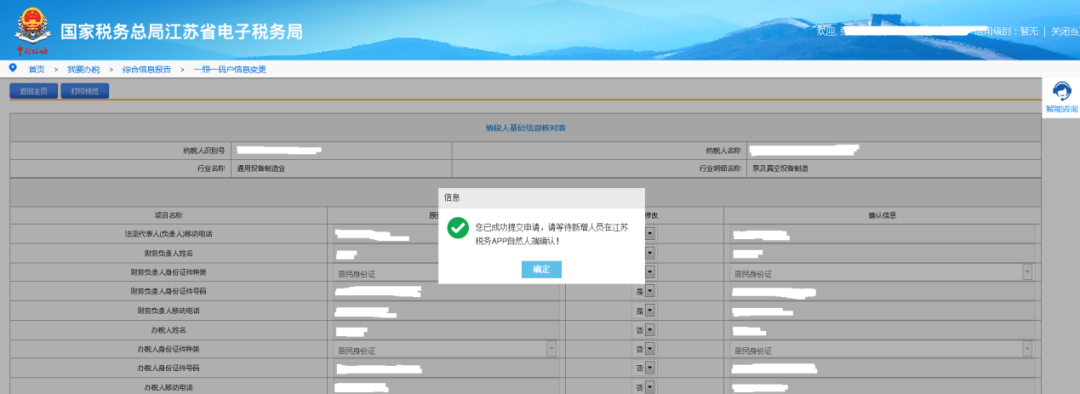1080x394 pixels.
Task: Click confirm-info field for 法定代表人移动电话
Action: click(x=882, y=234)
